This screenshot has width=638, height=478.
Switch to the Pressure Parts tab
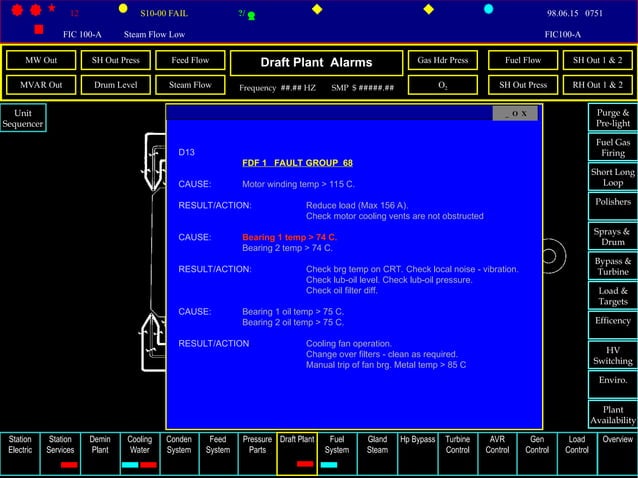point(257,454)
